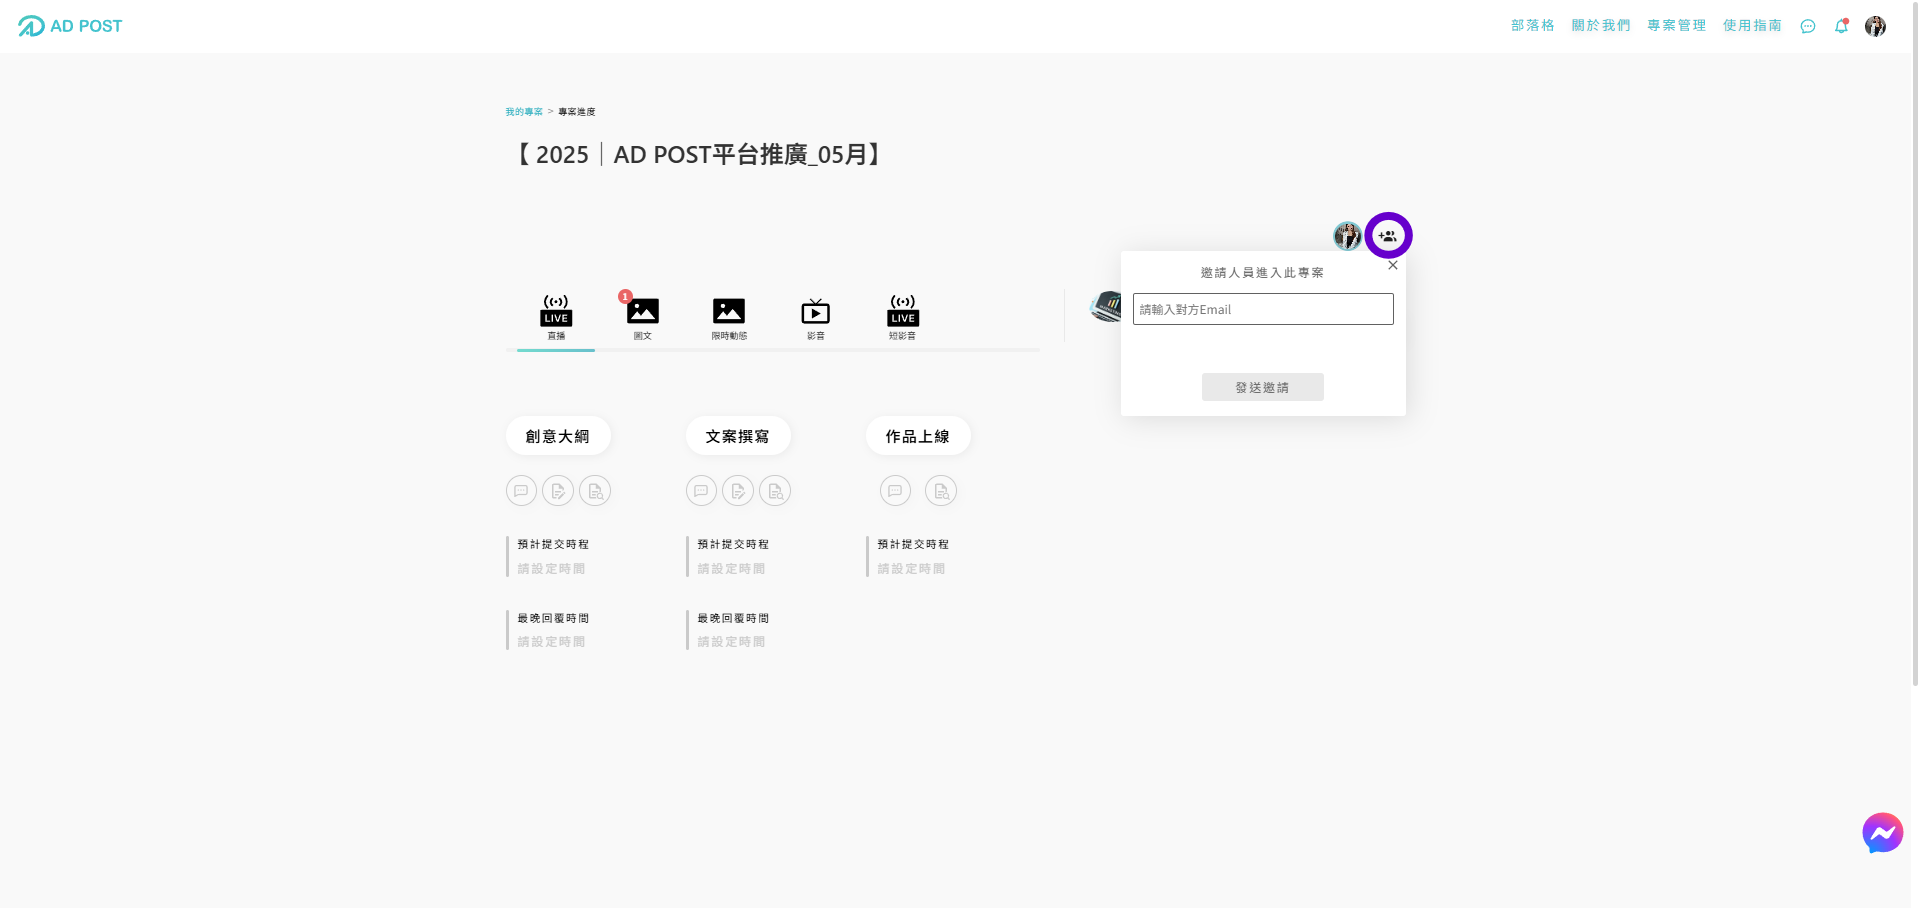Open the comment bubble icon under 創意大綱
The height and width of the screenshot is (908, 1919).
point(520,490)
